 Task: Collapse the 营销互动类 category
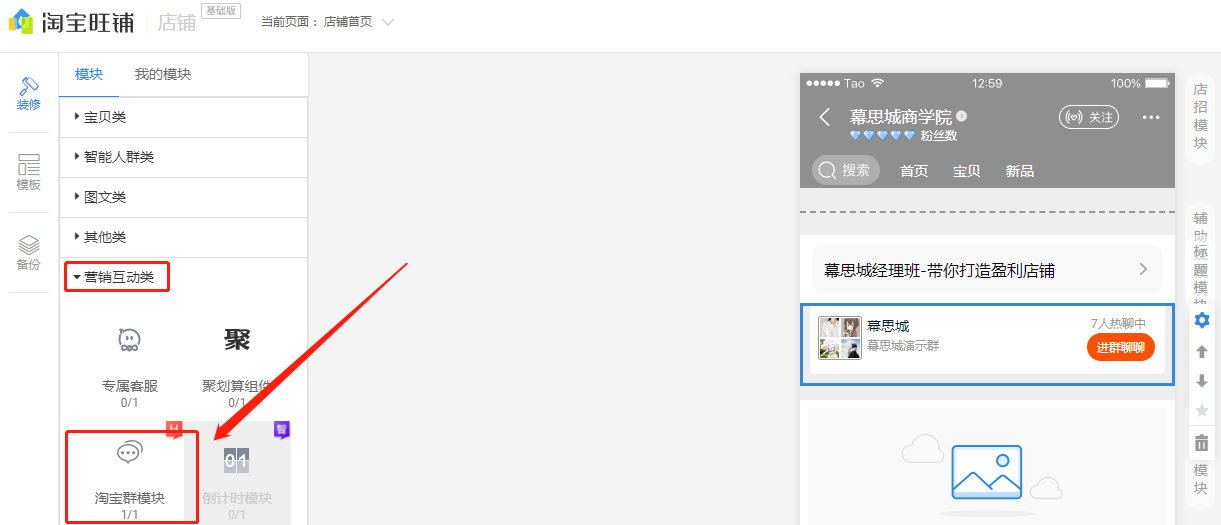pyautogui.click(x=117, y=277)
